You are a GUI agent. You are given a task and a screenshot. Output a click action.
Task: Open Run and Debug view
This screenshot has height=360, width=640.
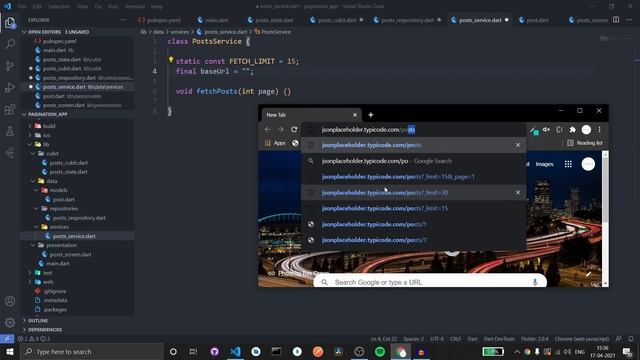point(10,88)
